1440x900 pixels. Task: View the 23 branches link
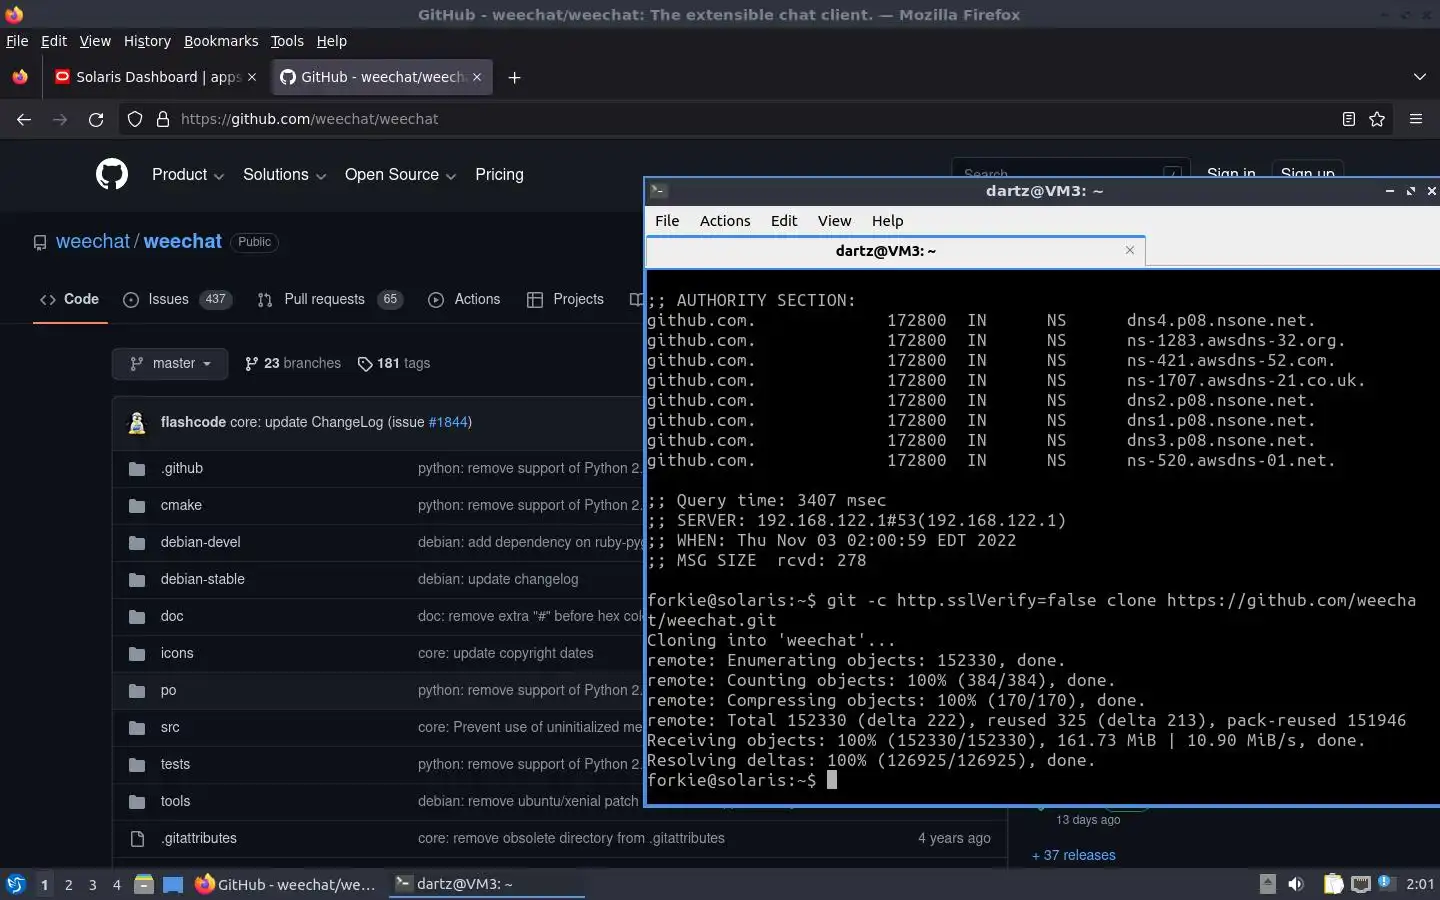coord(293,363)
